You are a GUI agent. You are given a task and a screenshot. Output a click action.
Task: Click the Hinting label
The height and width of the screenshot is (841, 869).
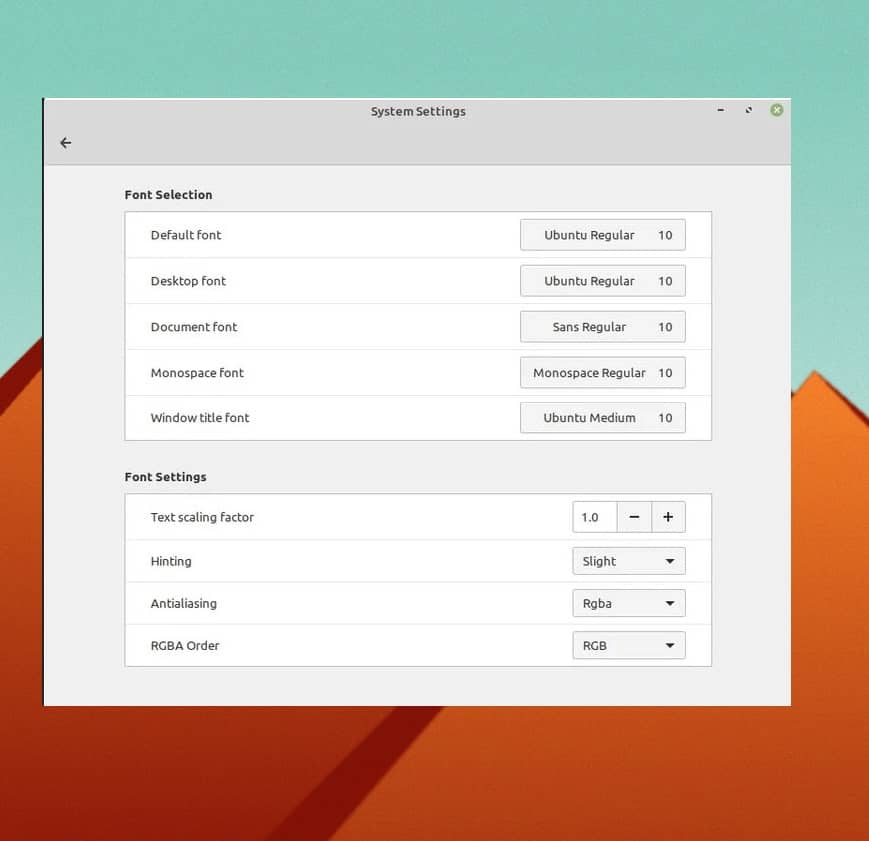click(x=171, y=561)
